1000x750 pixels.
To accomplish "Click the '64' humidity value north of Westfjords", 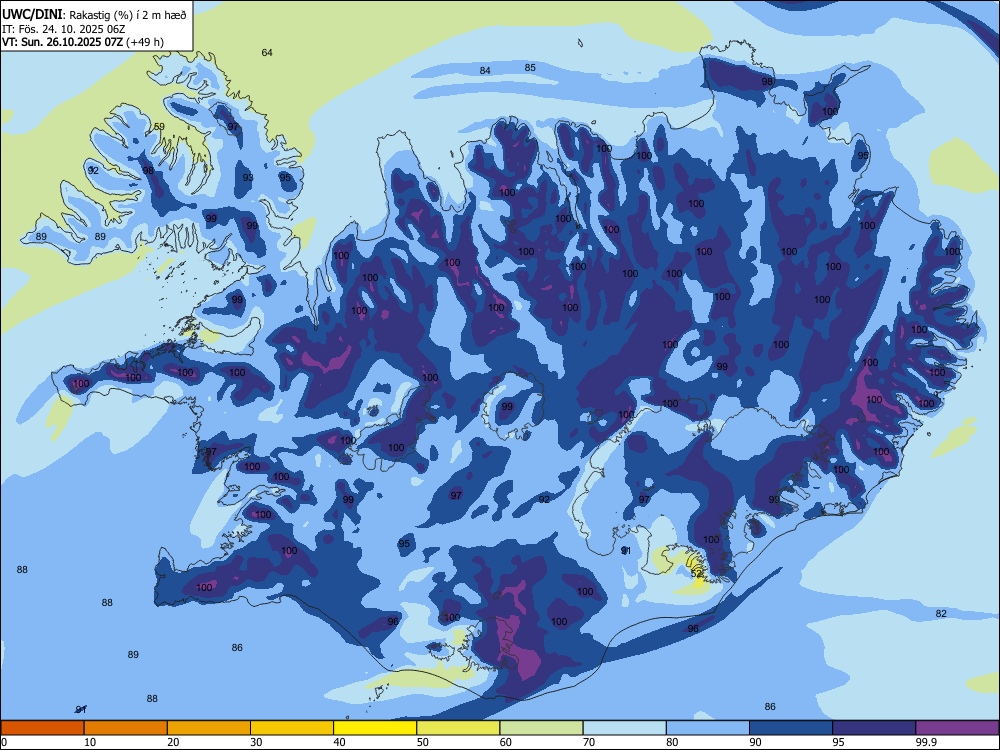I will 267,52.
